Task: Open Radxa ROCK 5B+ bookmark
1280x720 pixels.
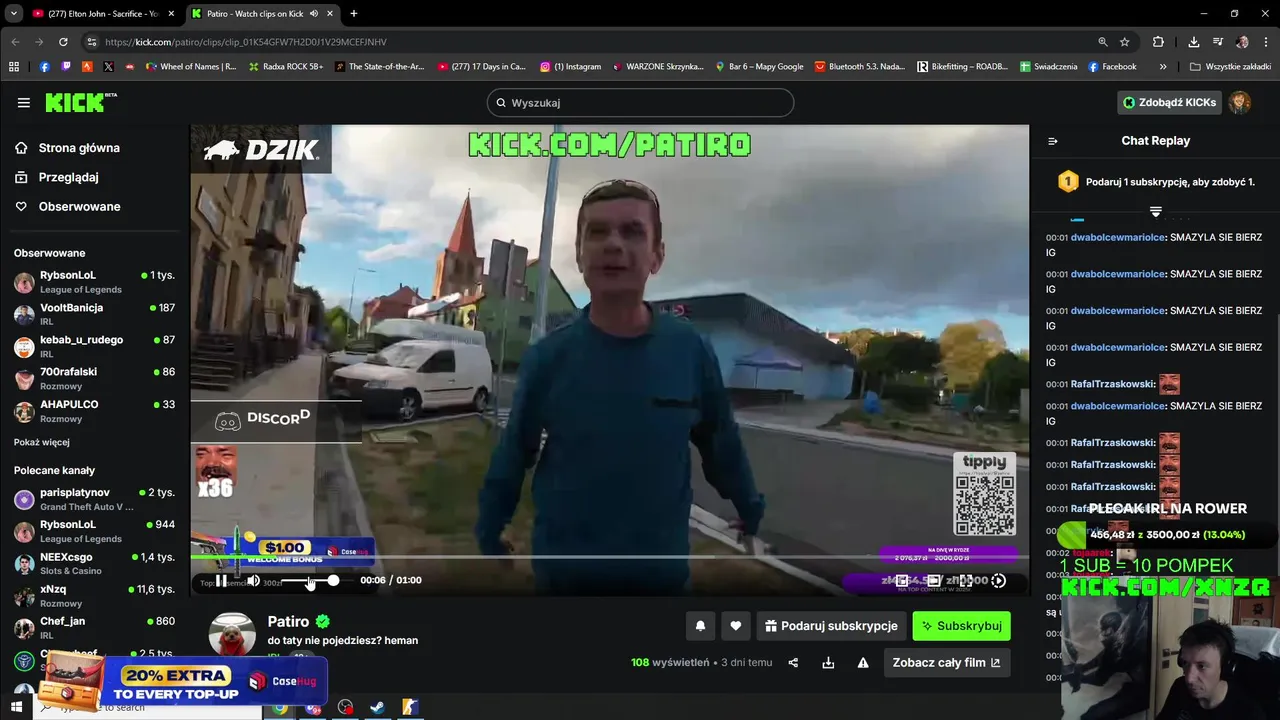Action: [286, 67]
